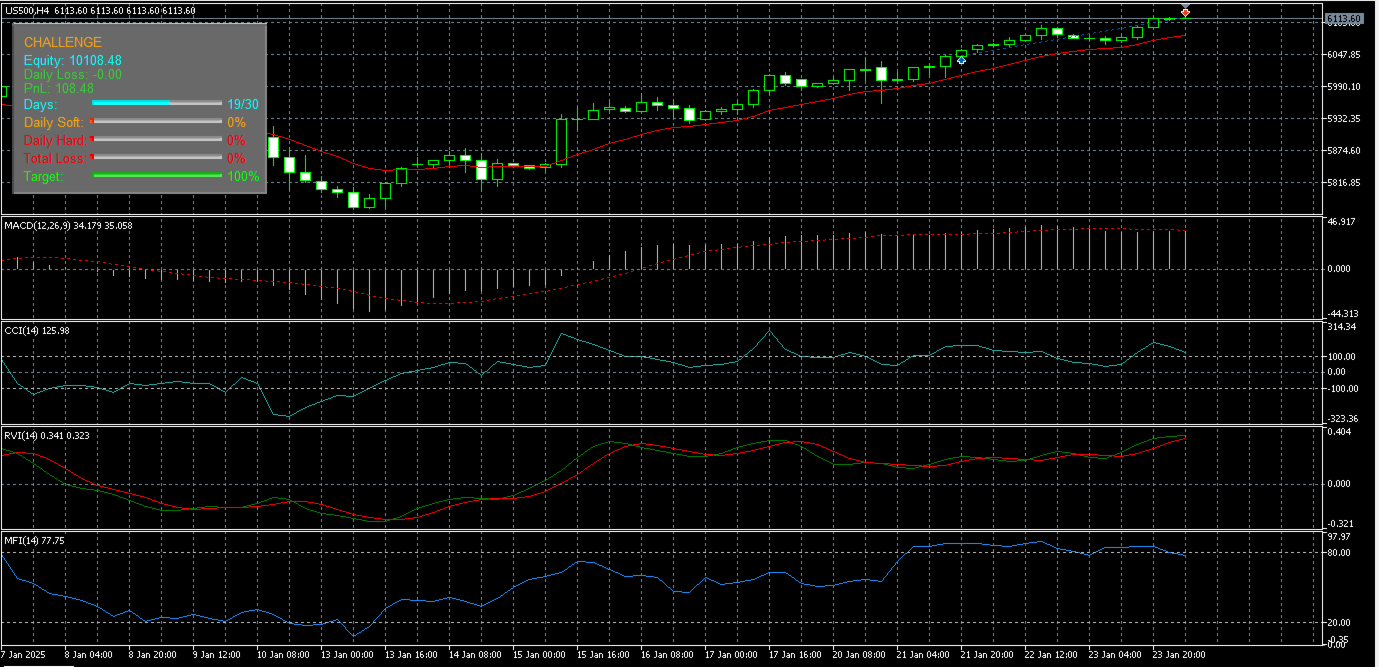This screenshot has width=1379, height=667.
Task: Click the -323.36 CCI scale value
Action: coord(1341,418)
